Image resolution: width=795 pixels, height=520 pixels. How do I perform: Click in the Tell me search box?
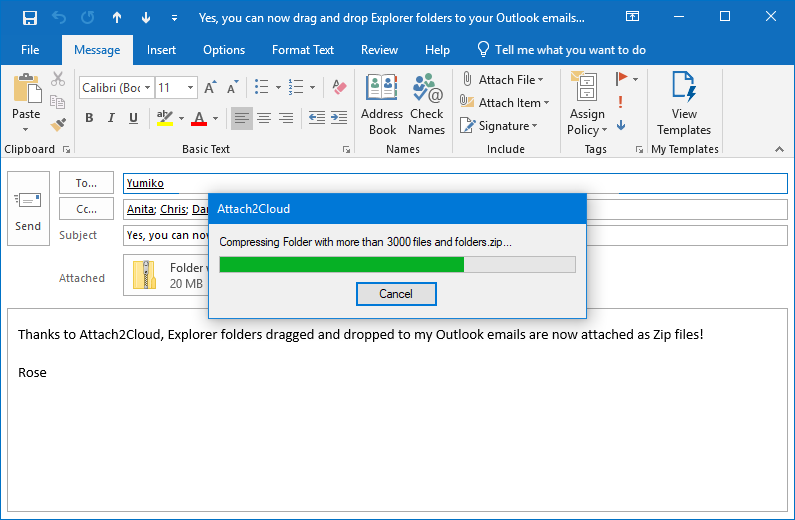point(570,50)
